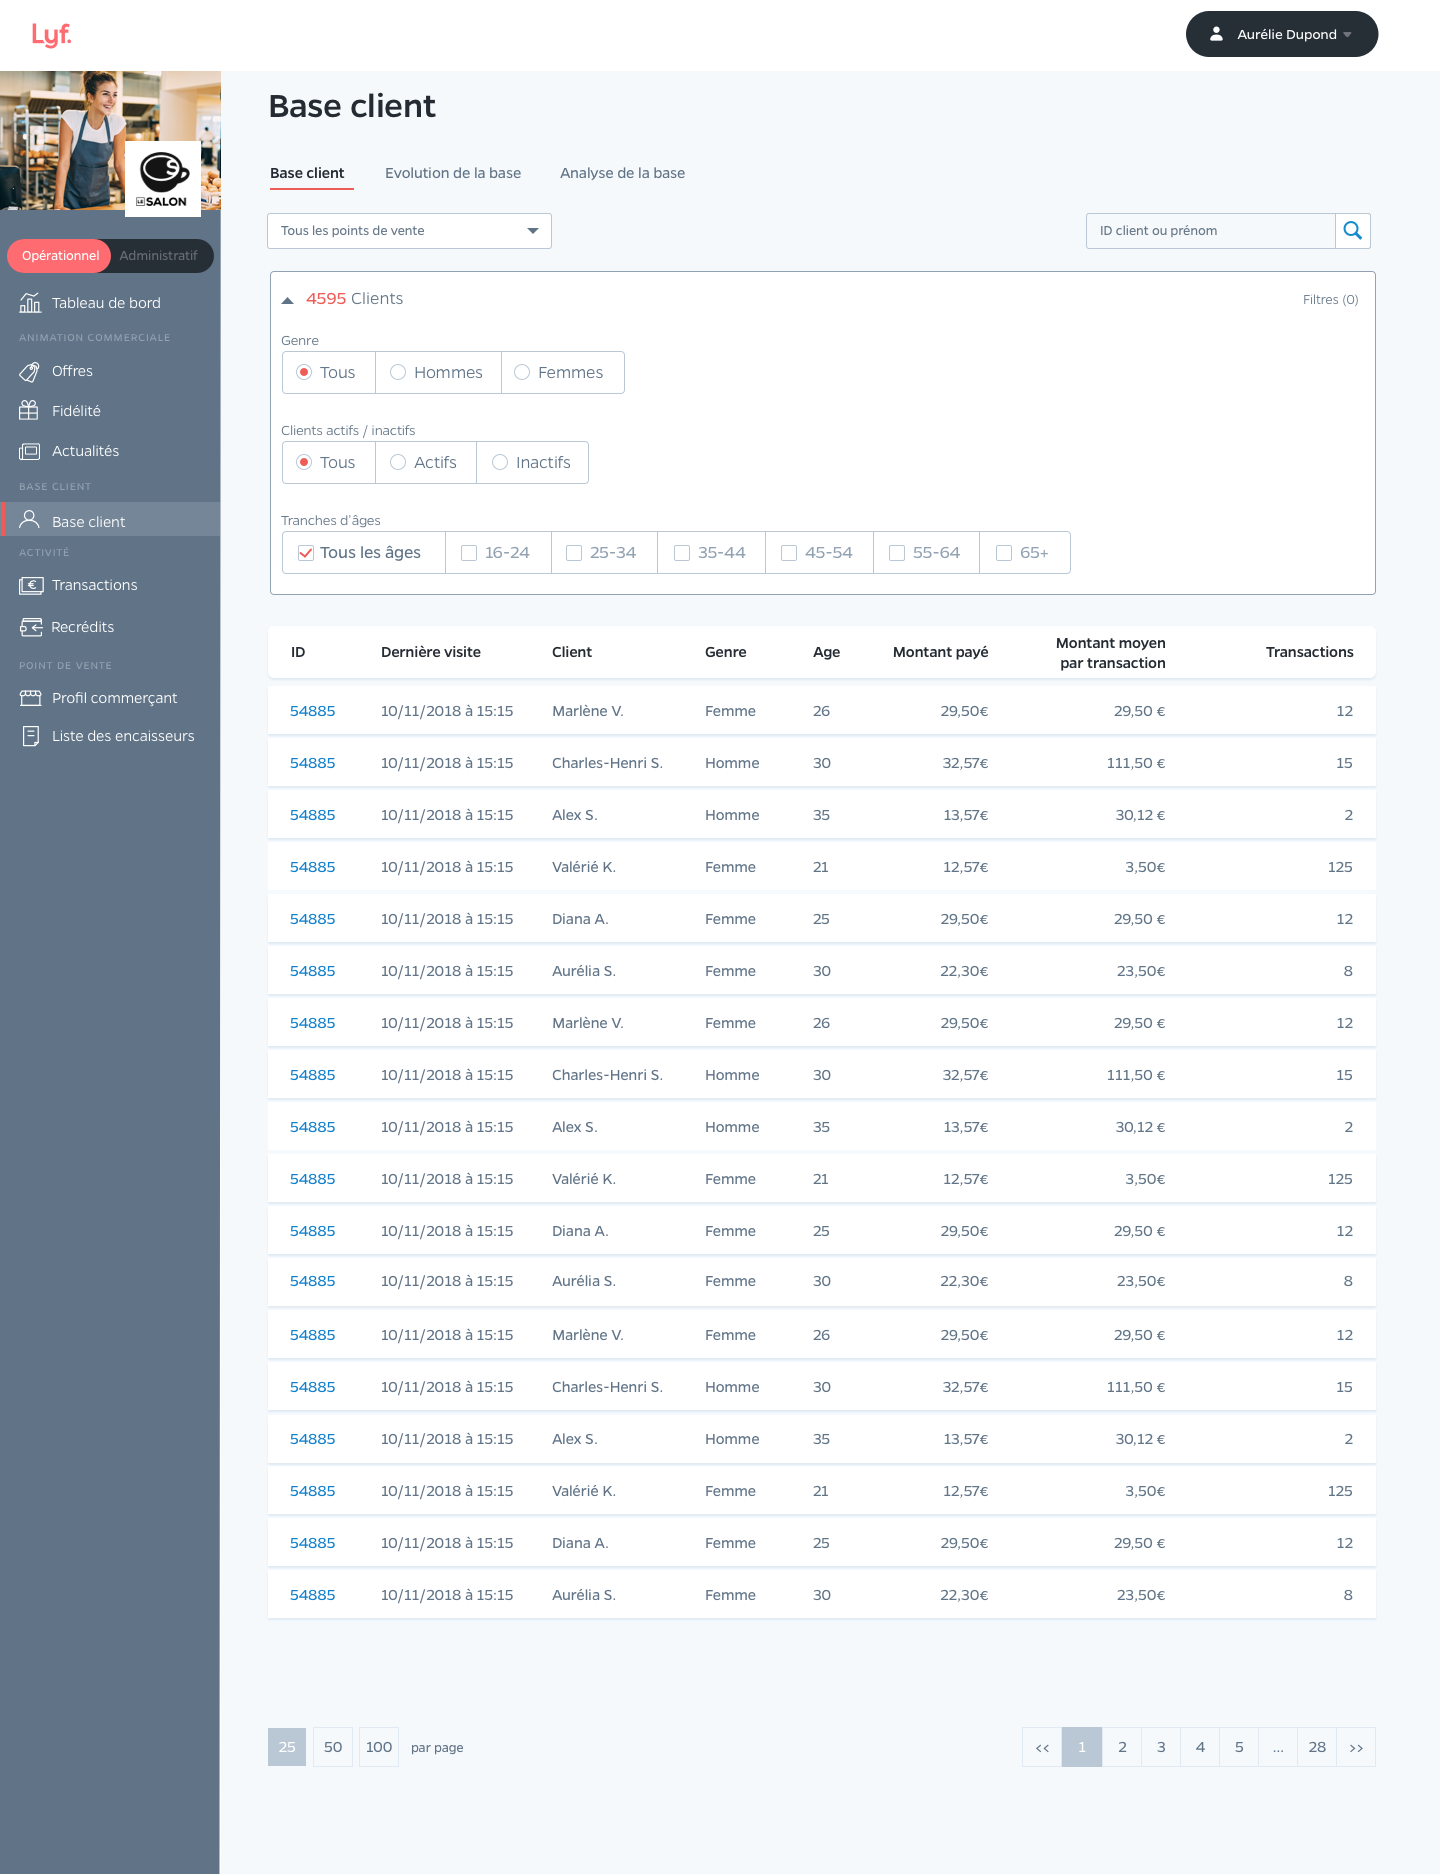The width and height of the screenshot is (1440, 1874).
Task: Check the 55-64 age range
Action: tap(897, 553)
